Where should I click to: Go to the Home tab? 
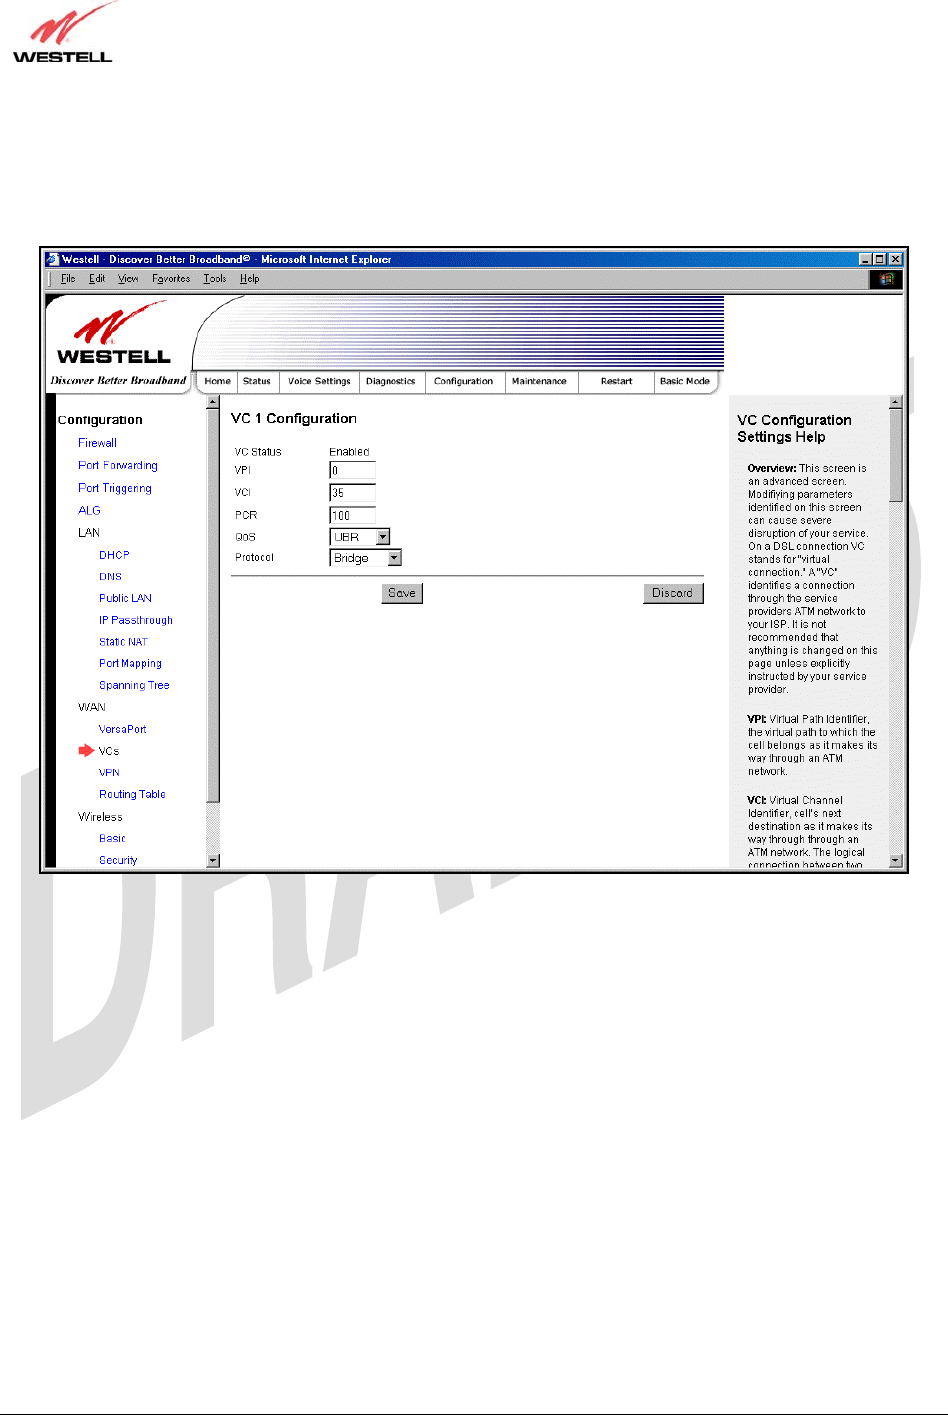coord(217,381)
